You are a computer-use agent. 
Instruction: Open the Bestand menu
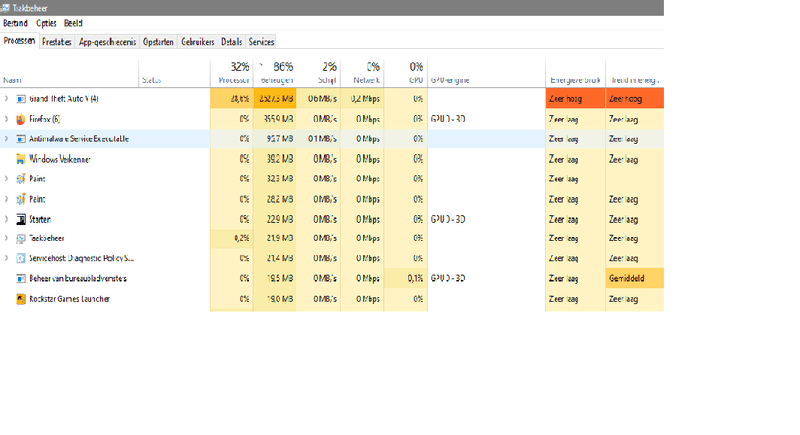pyautogui.click(x=15, y=23)
